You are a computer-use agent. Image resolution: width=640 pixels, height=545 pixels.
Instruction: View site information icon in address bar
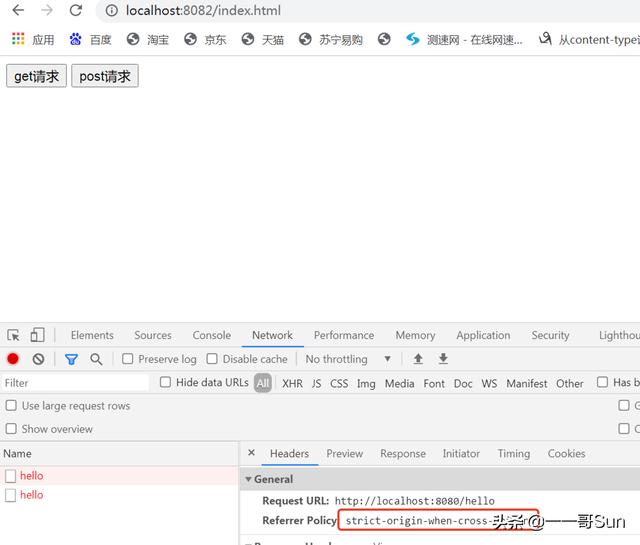[111, 11]
